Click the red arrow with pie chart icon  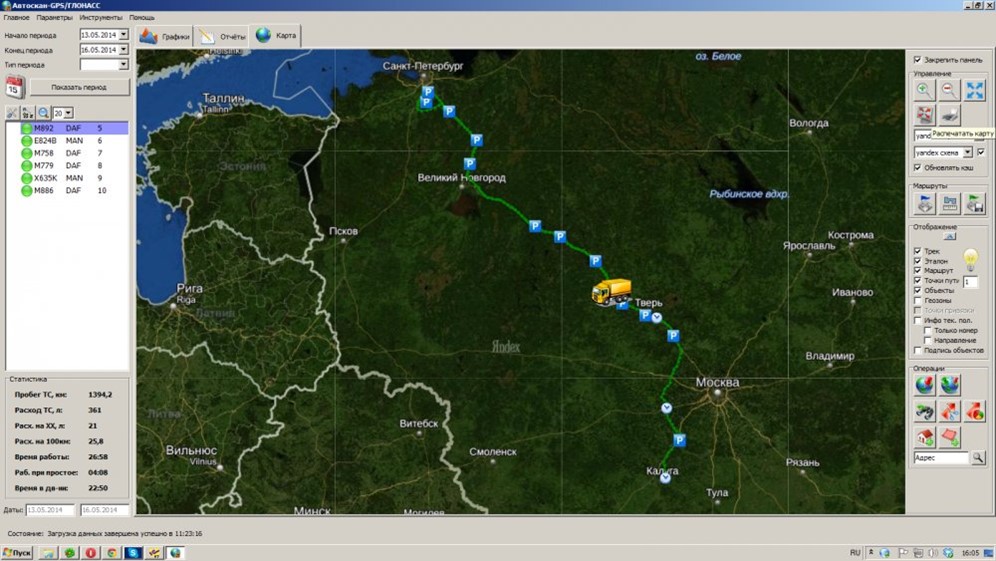tap(974, 411)
